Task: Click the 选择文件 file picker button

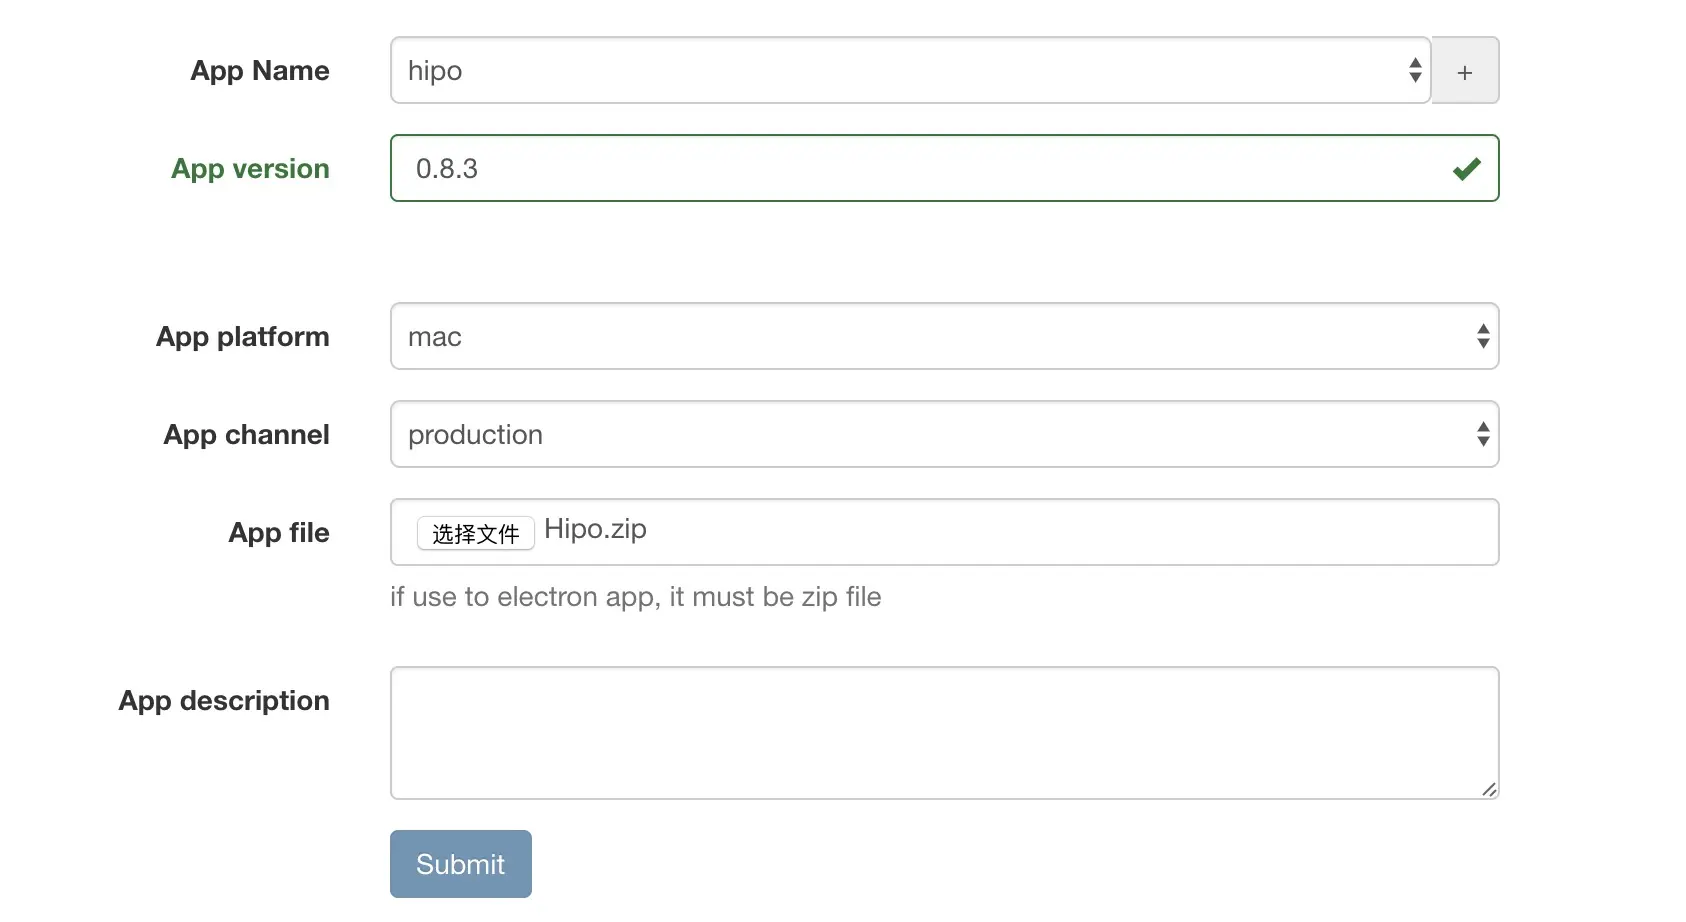Action: click(475, 532)
